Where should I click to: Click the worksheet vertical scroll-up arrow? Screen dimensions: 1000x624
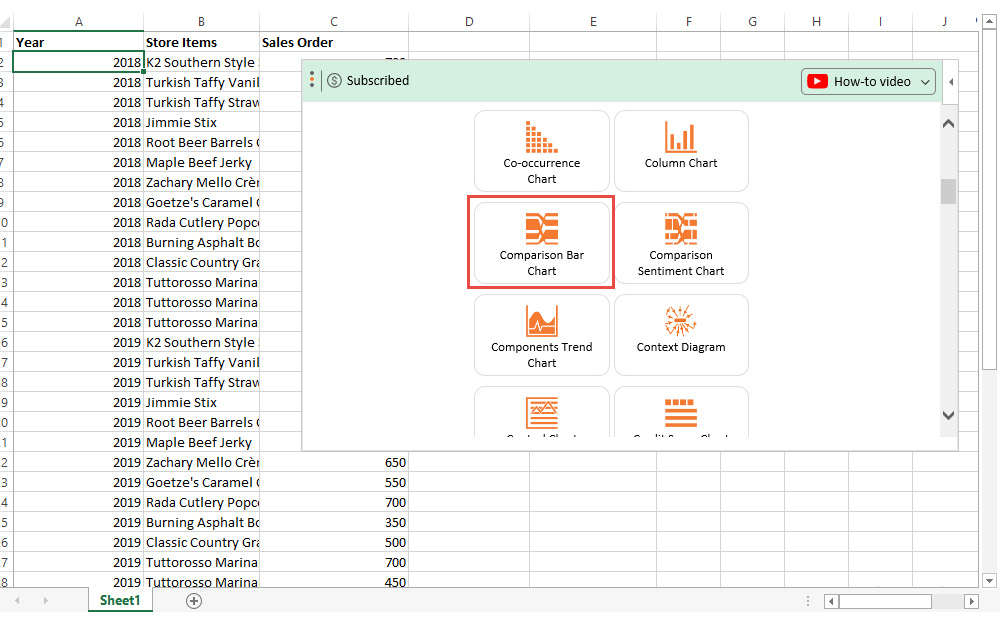tap(989, 22)
